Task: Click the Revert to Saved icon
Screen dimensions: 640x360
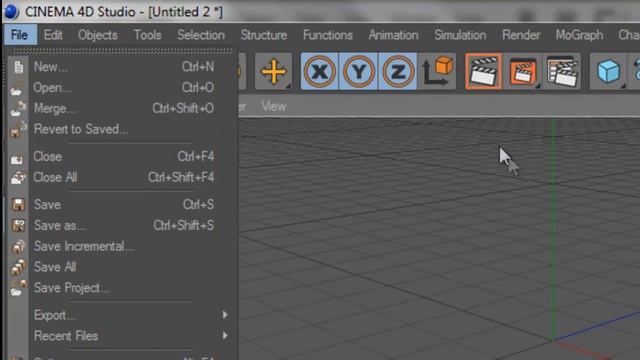Action: [18, 129]
